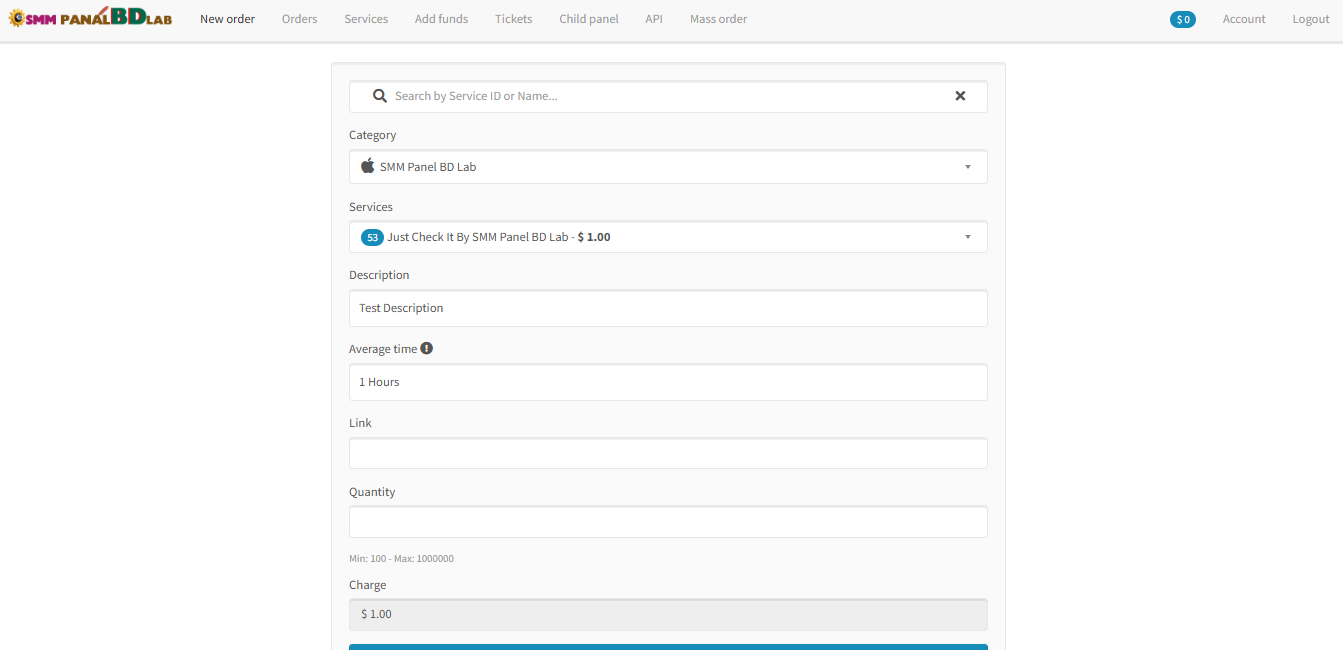Click the info icon beside Average time

[427, 349]
